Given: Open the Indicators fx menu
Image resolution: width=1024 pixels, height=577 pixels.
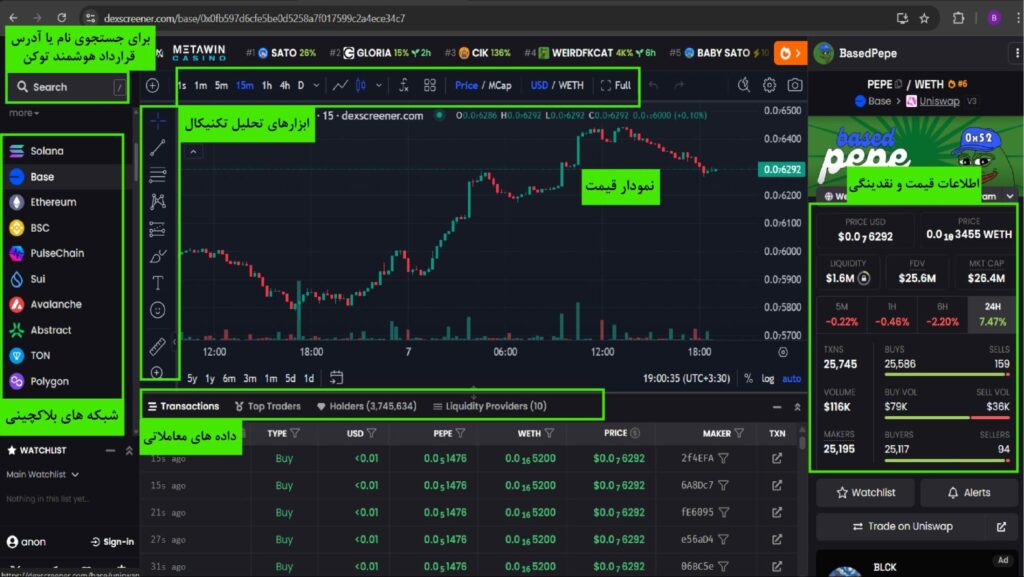Looking at the screenshot, I should [x=404, y=85].
